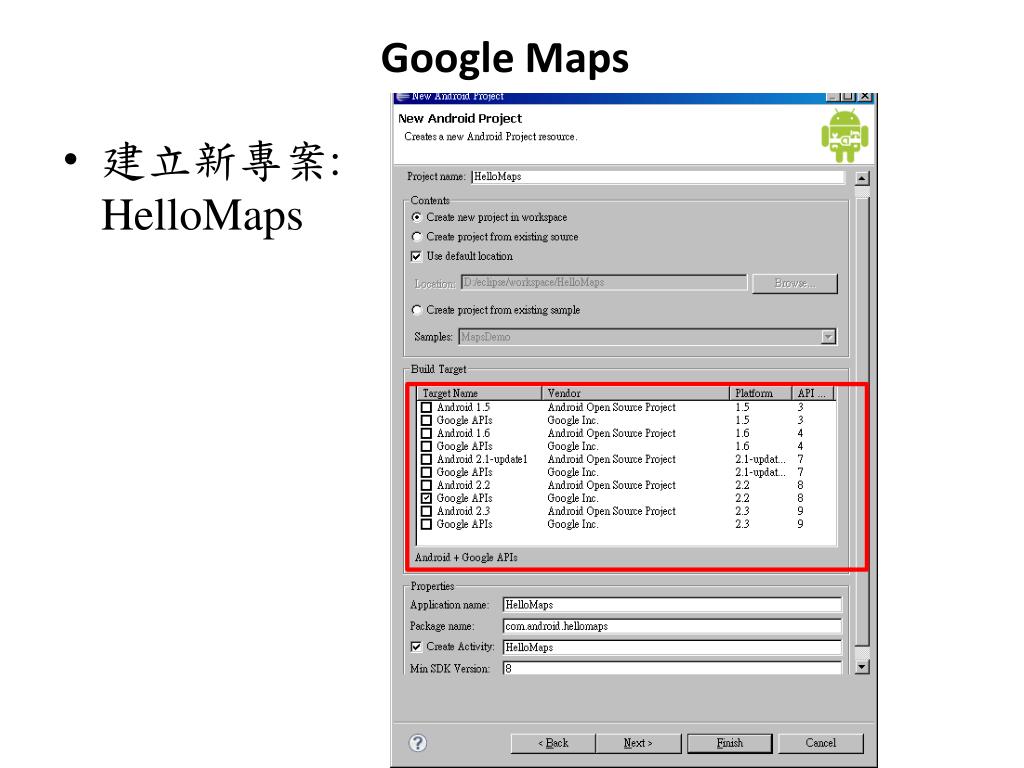This screenshot has height=768, width=1024.
Task: Select Create new project in workspace
Action: [x=417, y=217]
